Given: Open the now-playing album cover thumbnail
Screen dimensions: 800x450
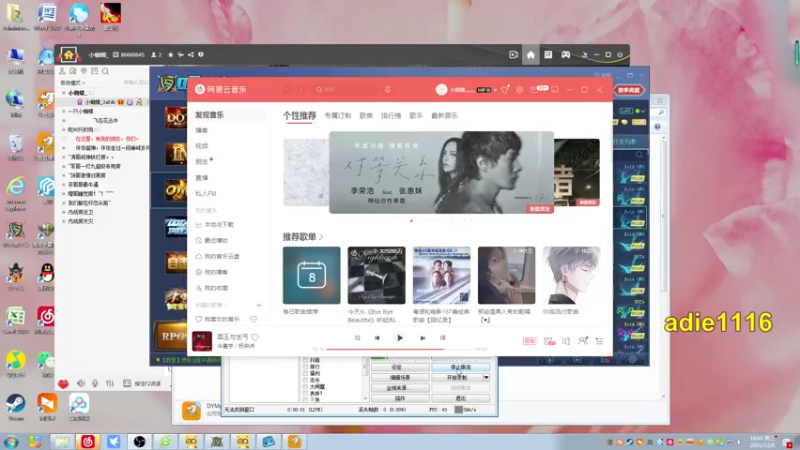Looking at the screenshot, I should tap(202, 341).
